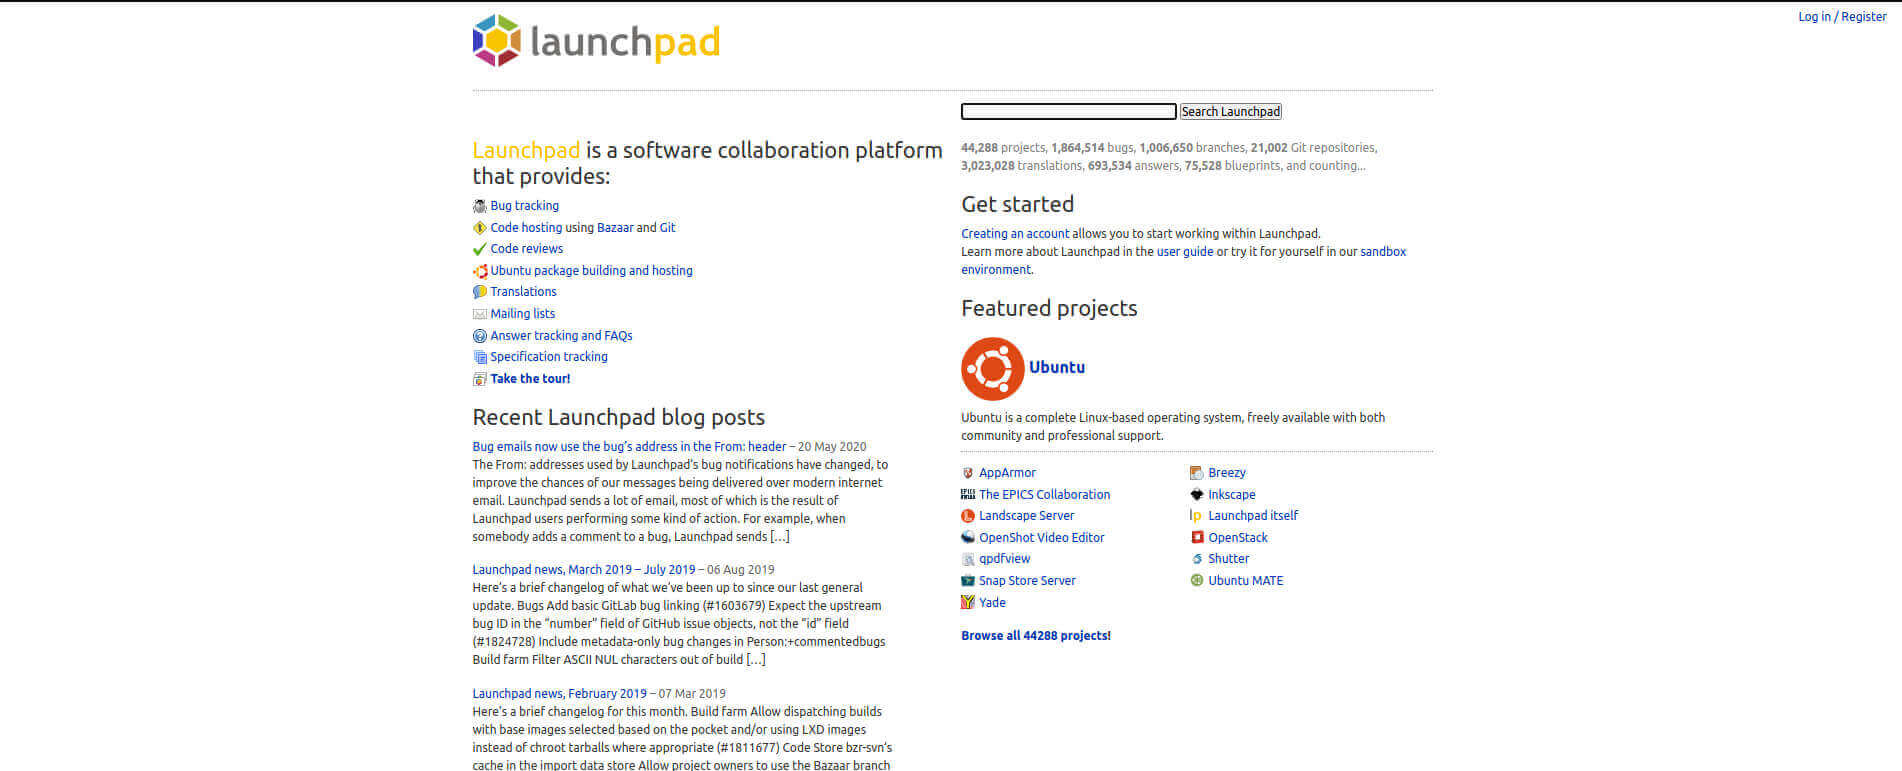Click the Specification tracking blueprint icon
Viewport: 1902px width, 771px height.
pyautogui.click(x=480, y=357)
